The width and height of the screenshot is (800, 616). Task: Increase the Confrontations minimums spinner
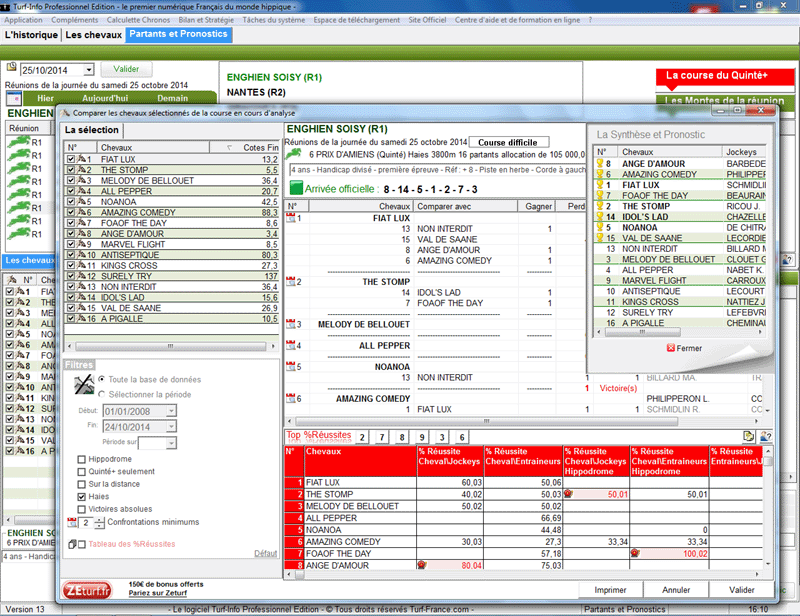click(99, 520)
